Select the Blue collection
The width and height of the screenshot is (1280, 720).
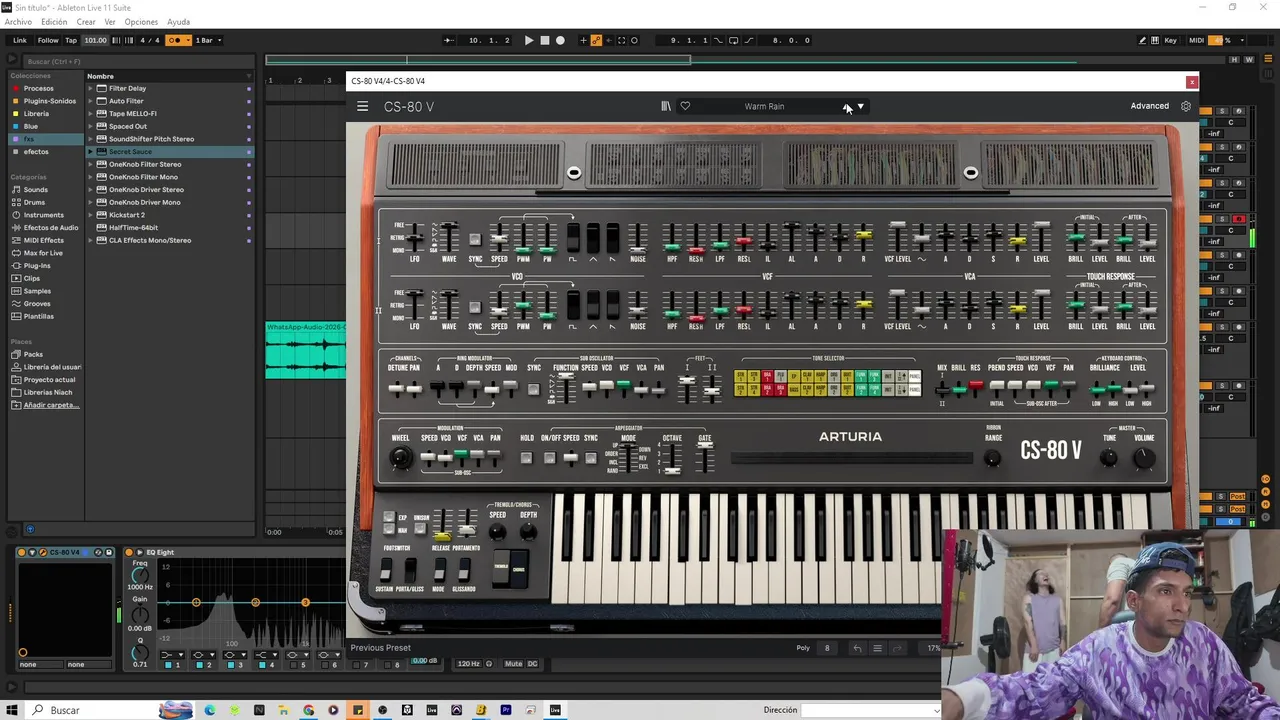pos(31,126)
